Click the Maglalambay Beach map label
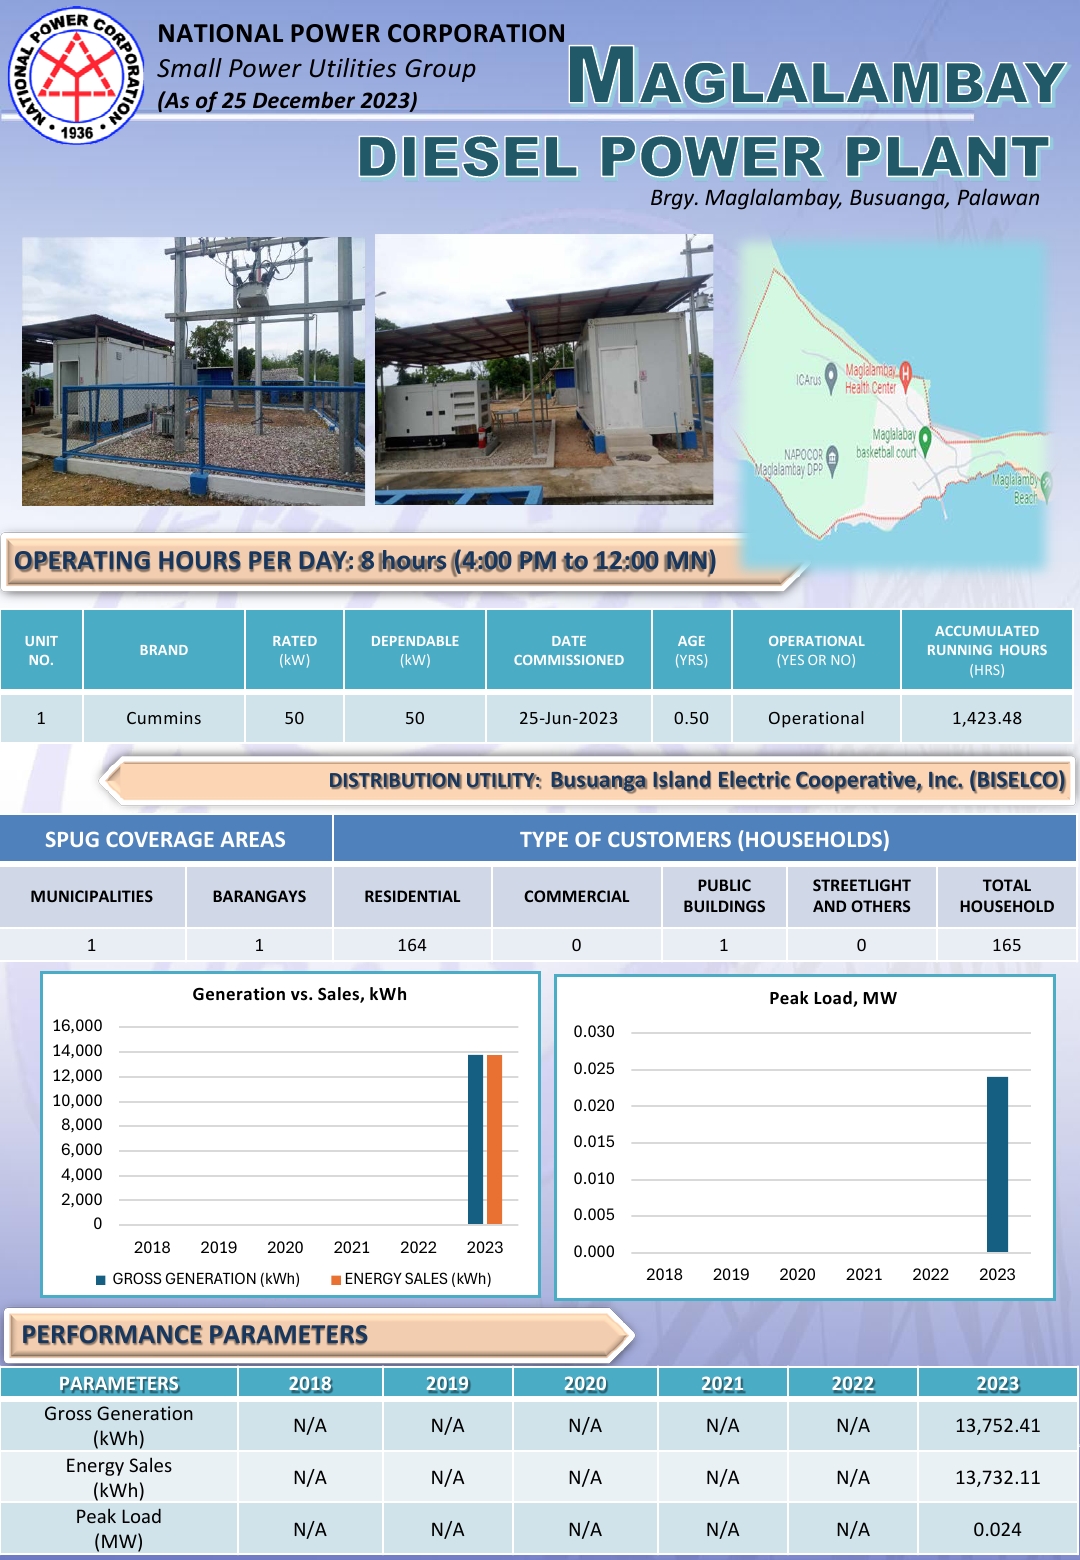 (1016, 488)
